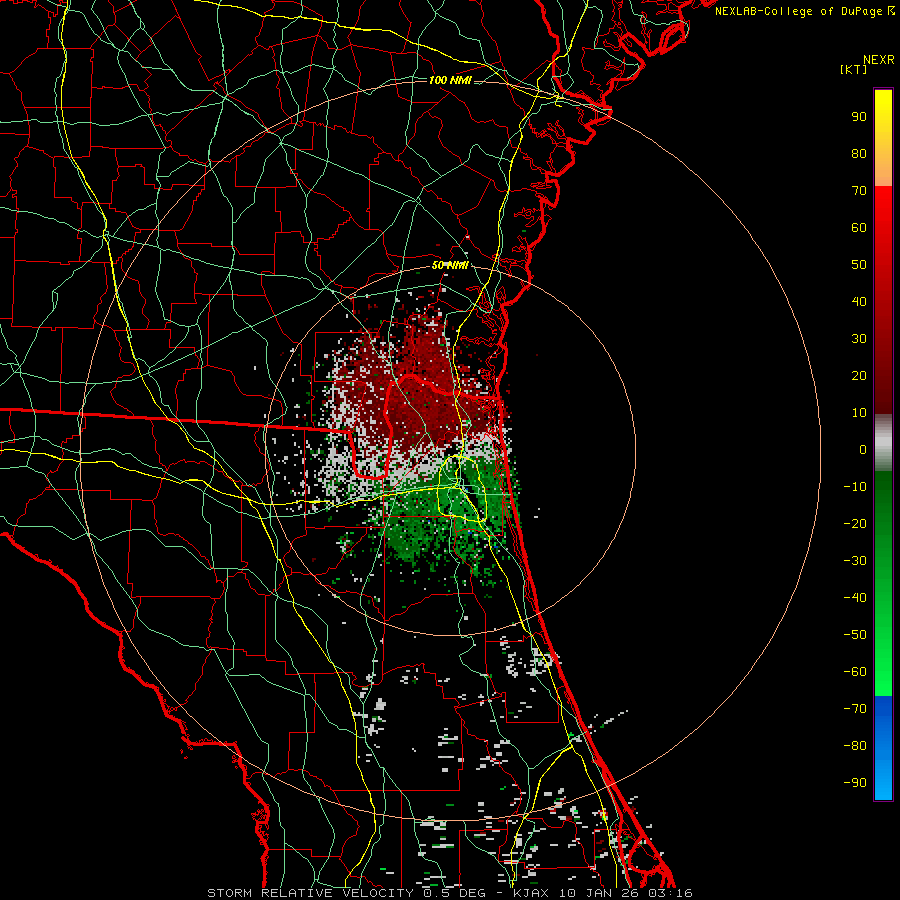Click the -80 value on the color scale
This screenshot has height=900, width=900.
(855, 746)
